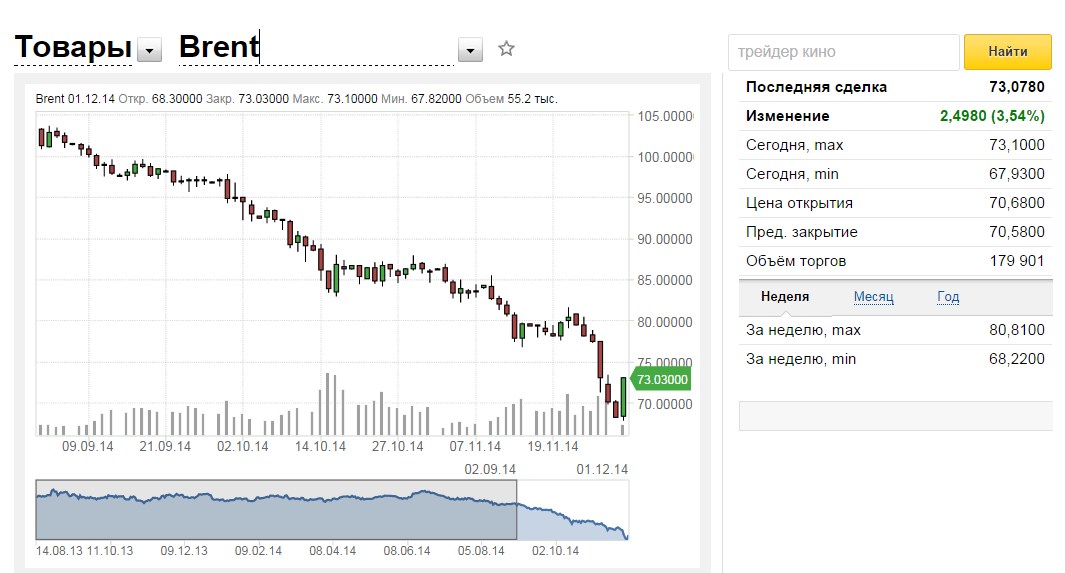Switch to the Месяц tab
The image size is (1065, 573).
(873, 297)
